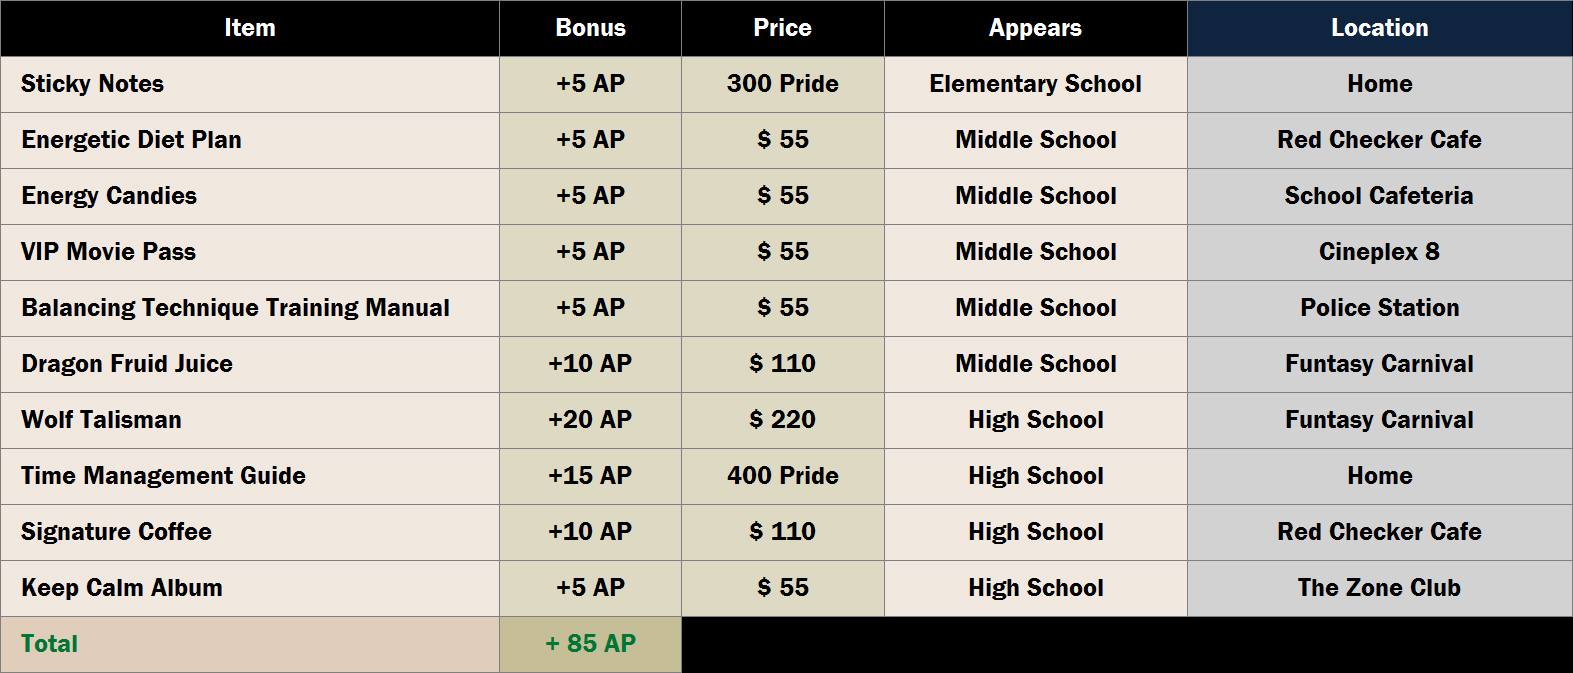Select the Energy Candies row name
Screen dimensions: 1573x673
pyautogui.click(x=109, y=196)
